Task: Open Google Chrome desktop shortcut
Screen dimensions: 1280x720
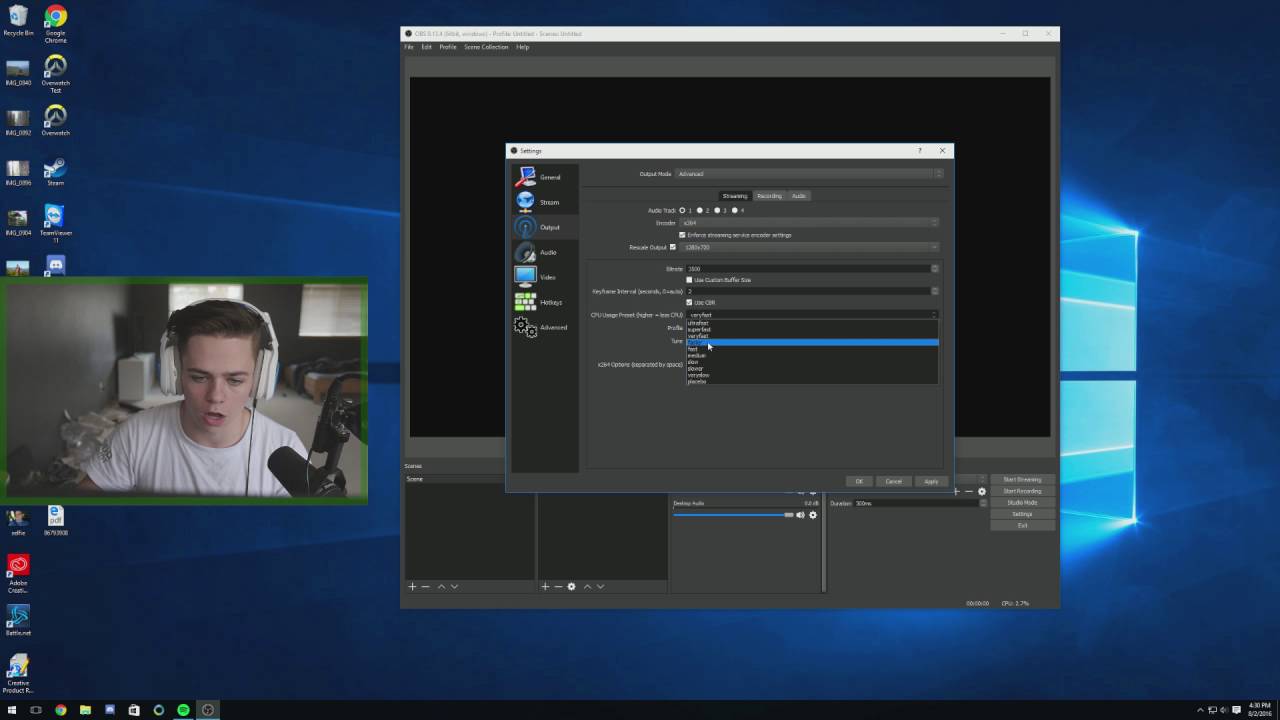Action: point(56,24)
